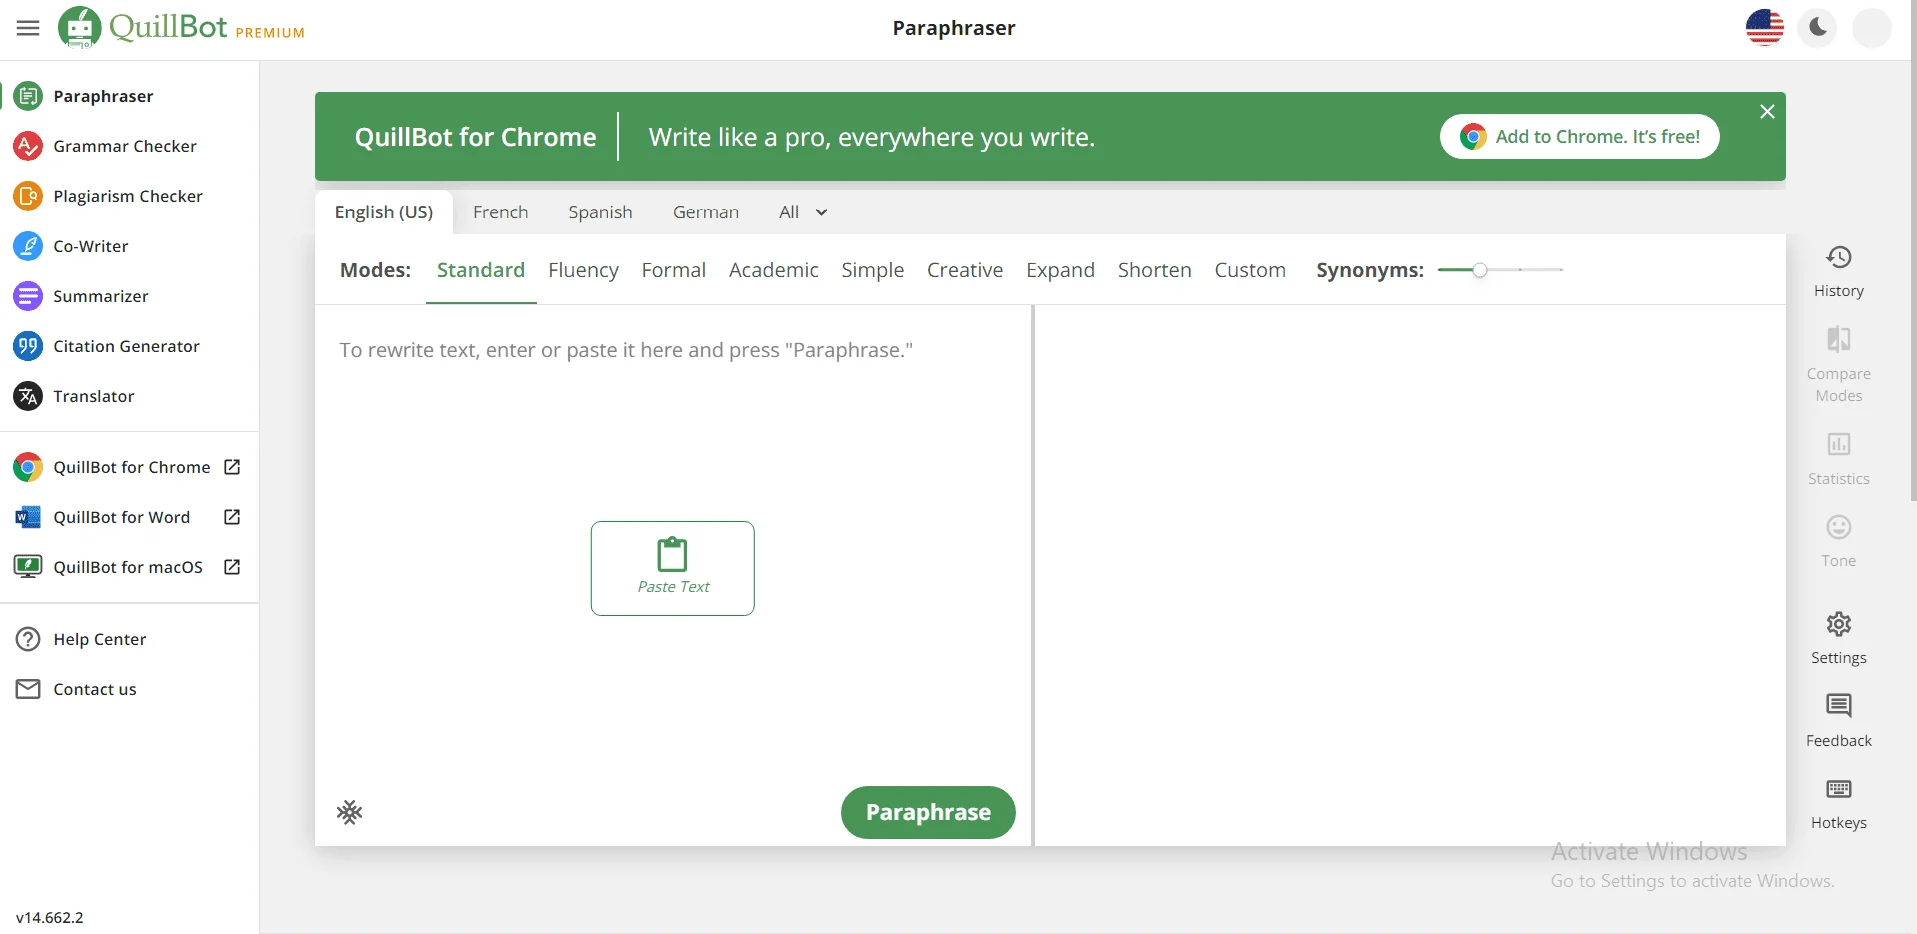Click the freeze words snowflake icon
Viewport: 1917px width, 934px height.
[349, 812]
